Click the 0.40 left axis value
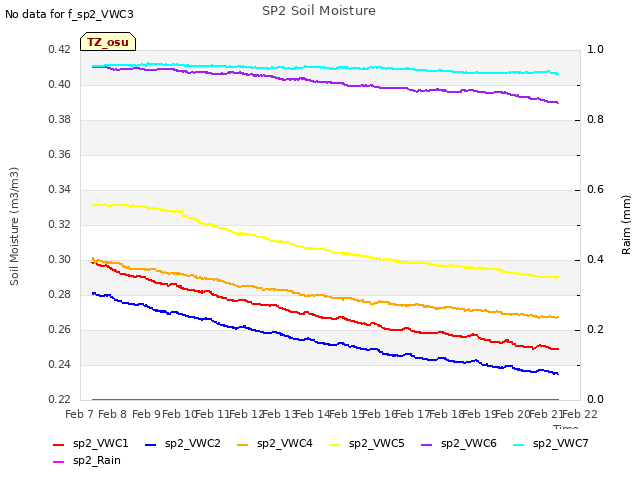The image size is (640, 480). (x=60, y=85)
